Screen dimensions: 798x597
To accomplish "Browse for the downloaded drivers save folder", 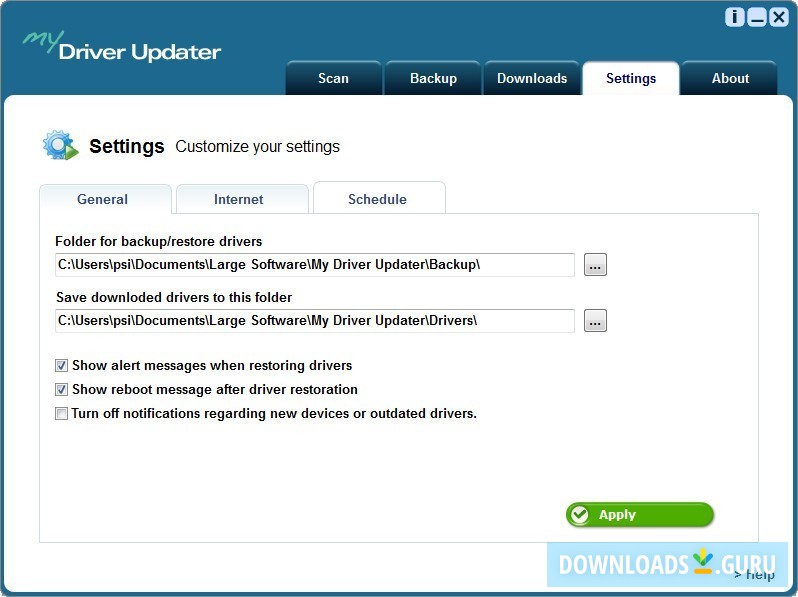I will [595, 321].
